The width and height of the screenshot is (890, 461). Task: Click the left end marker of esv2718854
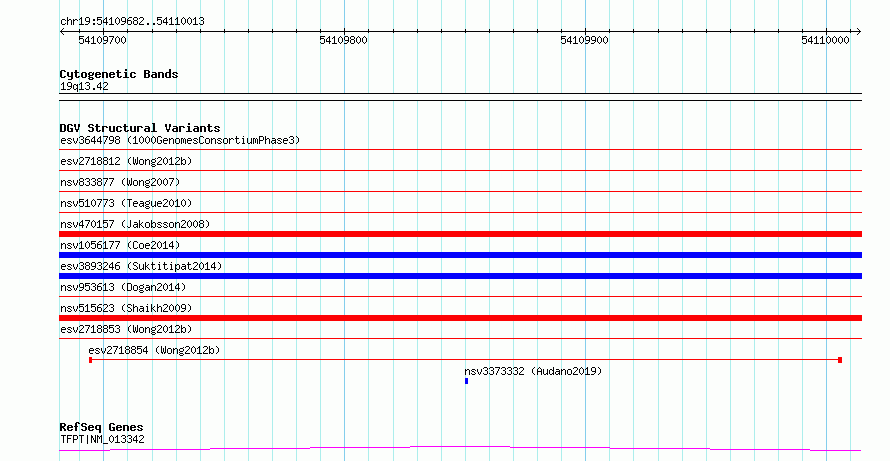(x=91, y=360)
